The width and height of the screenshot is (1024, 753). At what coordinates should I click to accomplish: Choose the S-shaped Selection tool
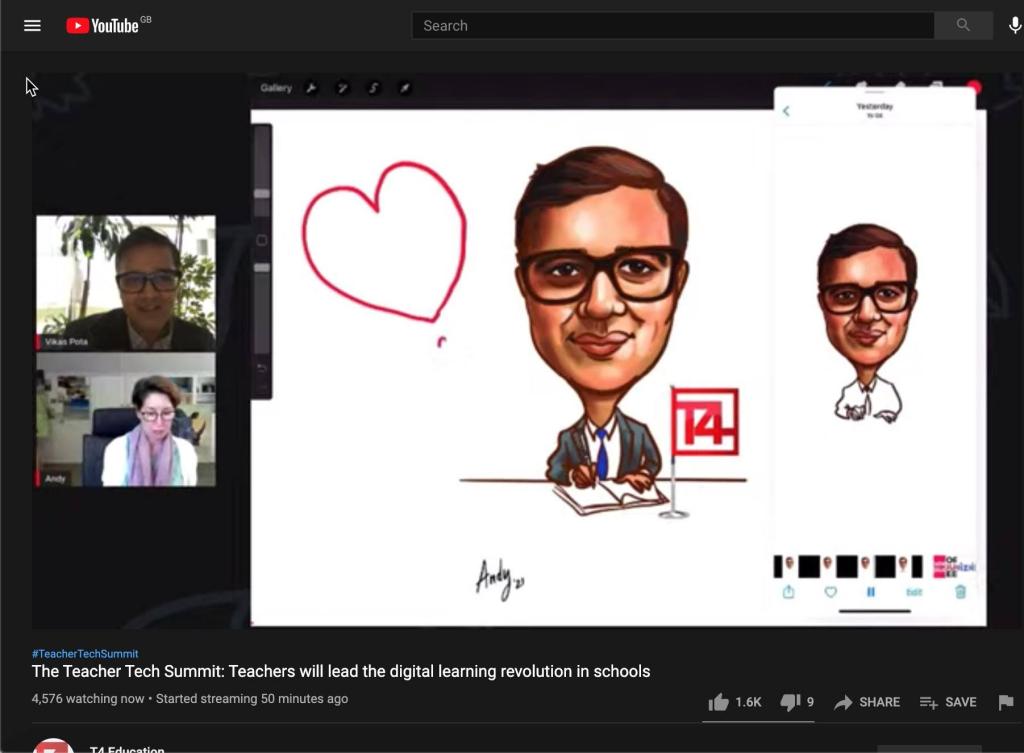(374, 88)
